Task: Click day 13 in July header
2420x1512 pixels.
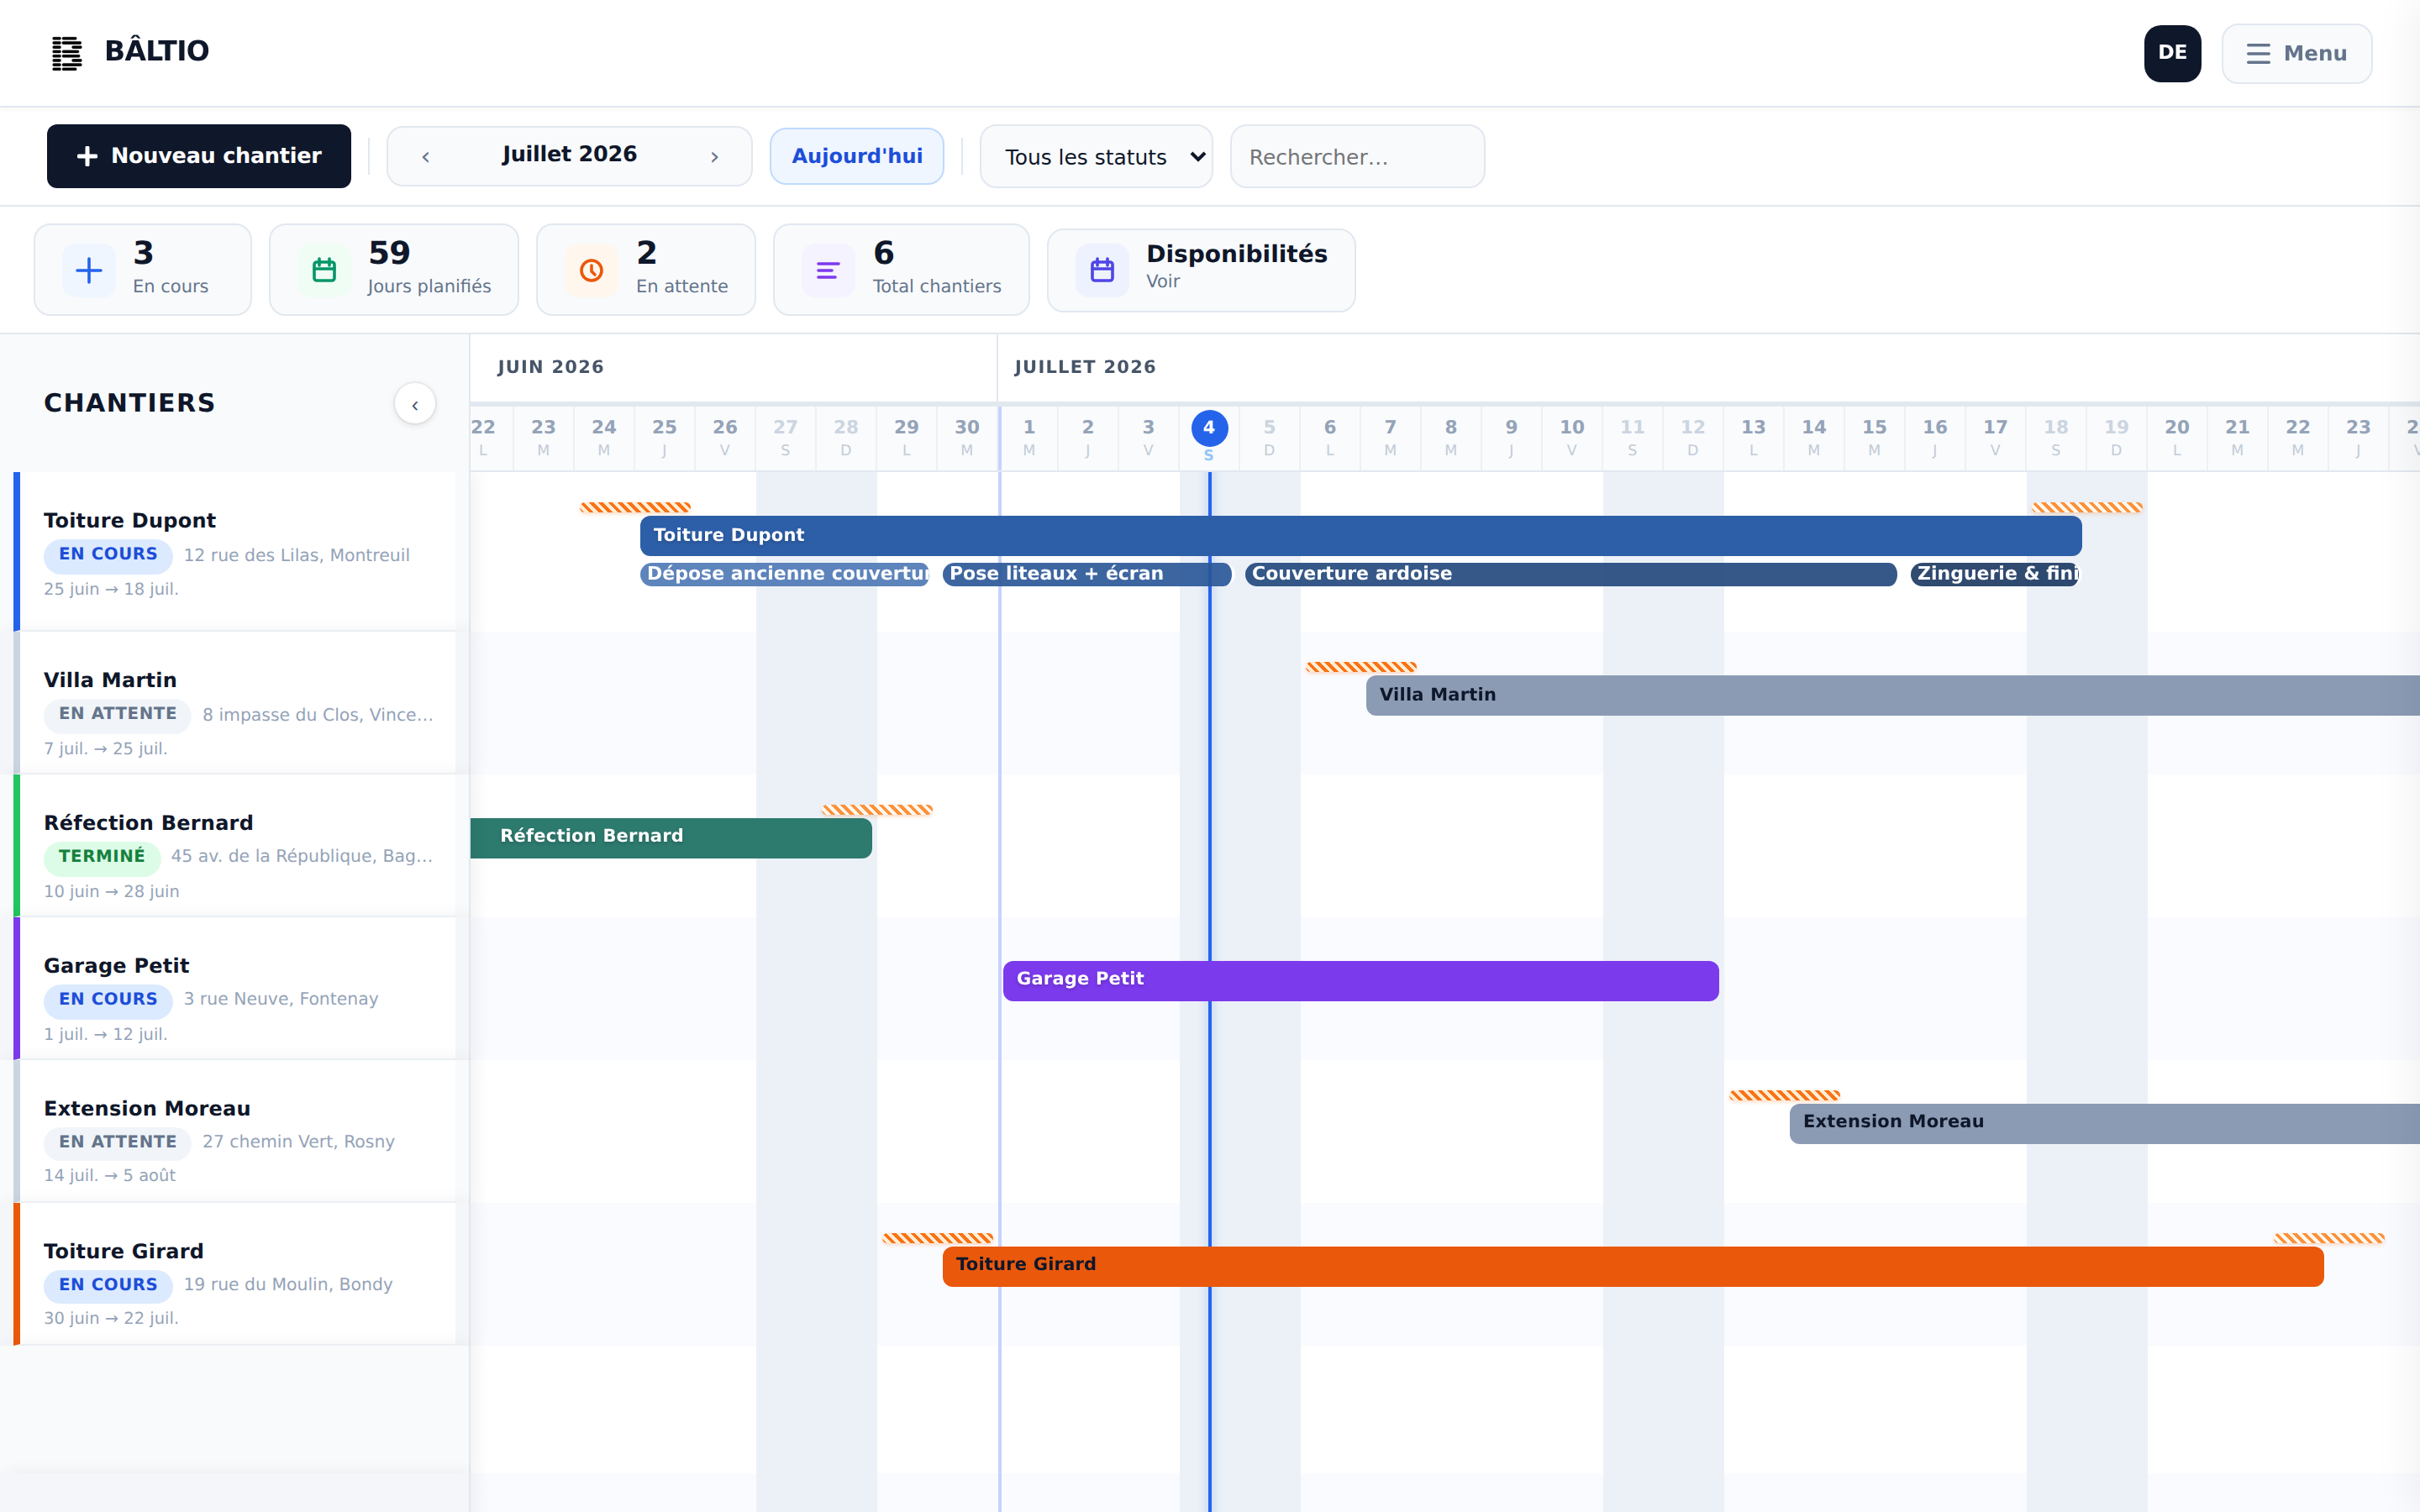Action: [x=1753, y=437]
